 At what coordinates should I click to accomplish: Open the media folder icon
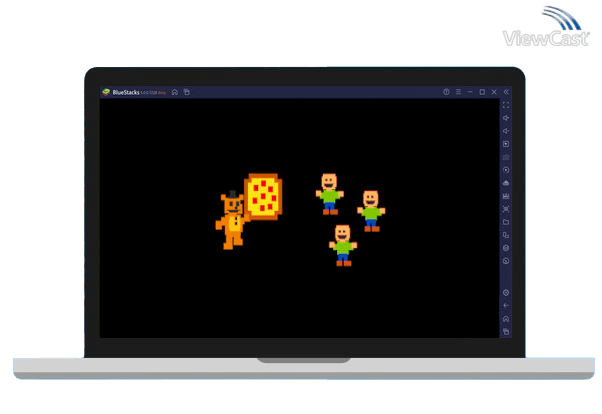click(x=506, y=222)
